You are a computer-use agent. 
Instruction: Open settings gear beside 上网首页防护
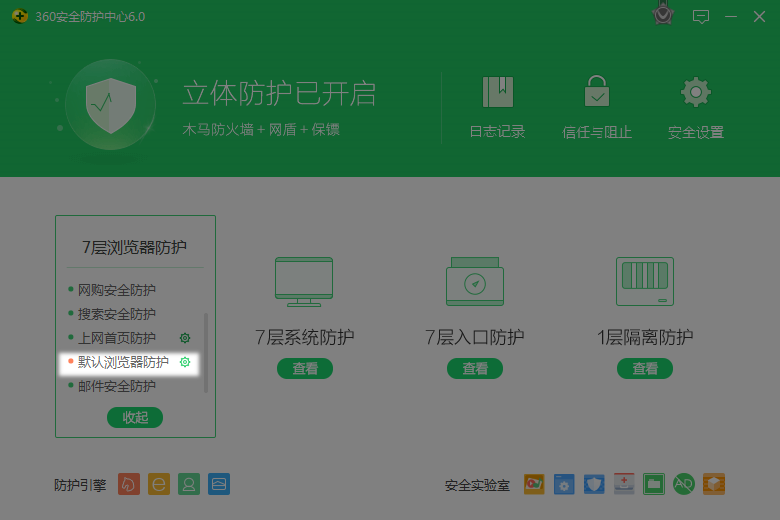click(185, 338)
